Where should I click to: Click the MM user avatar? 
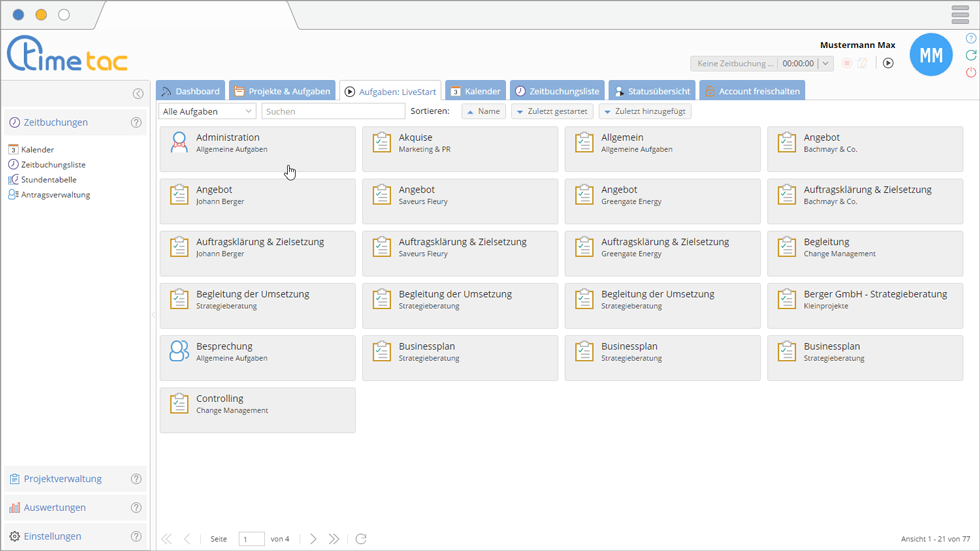click(x=930, y=56)
